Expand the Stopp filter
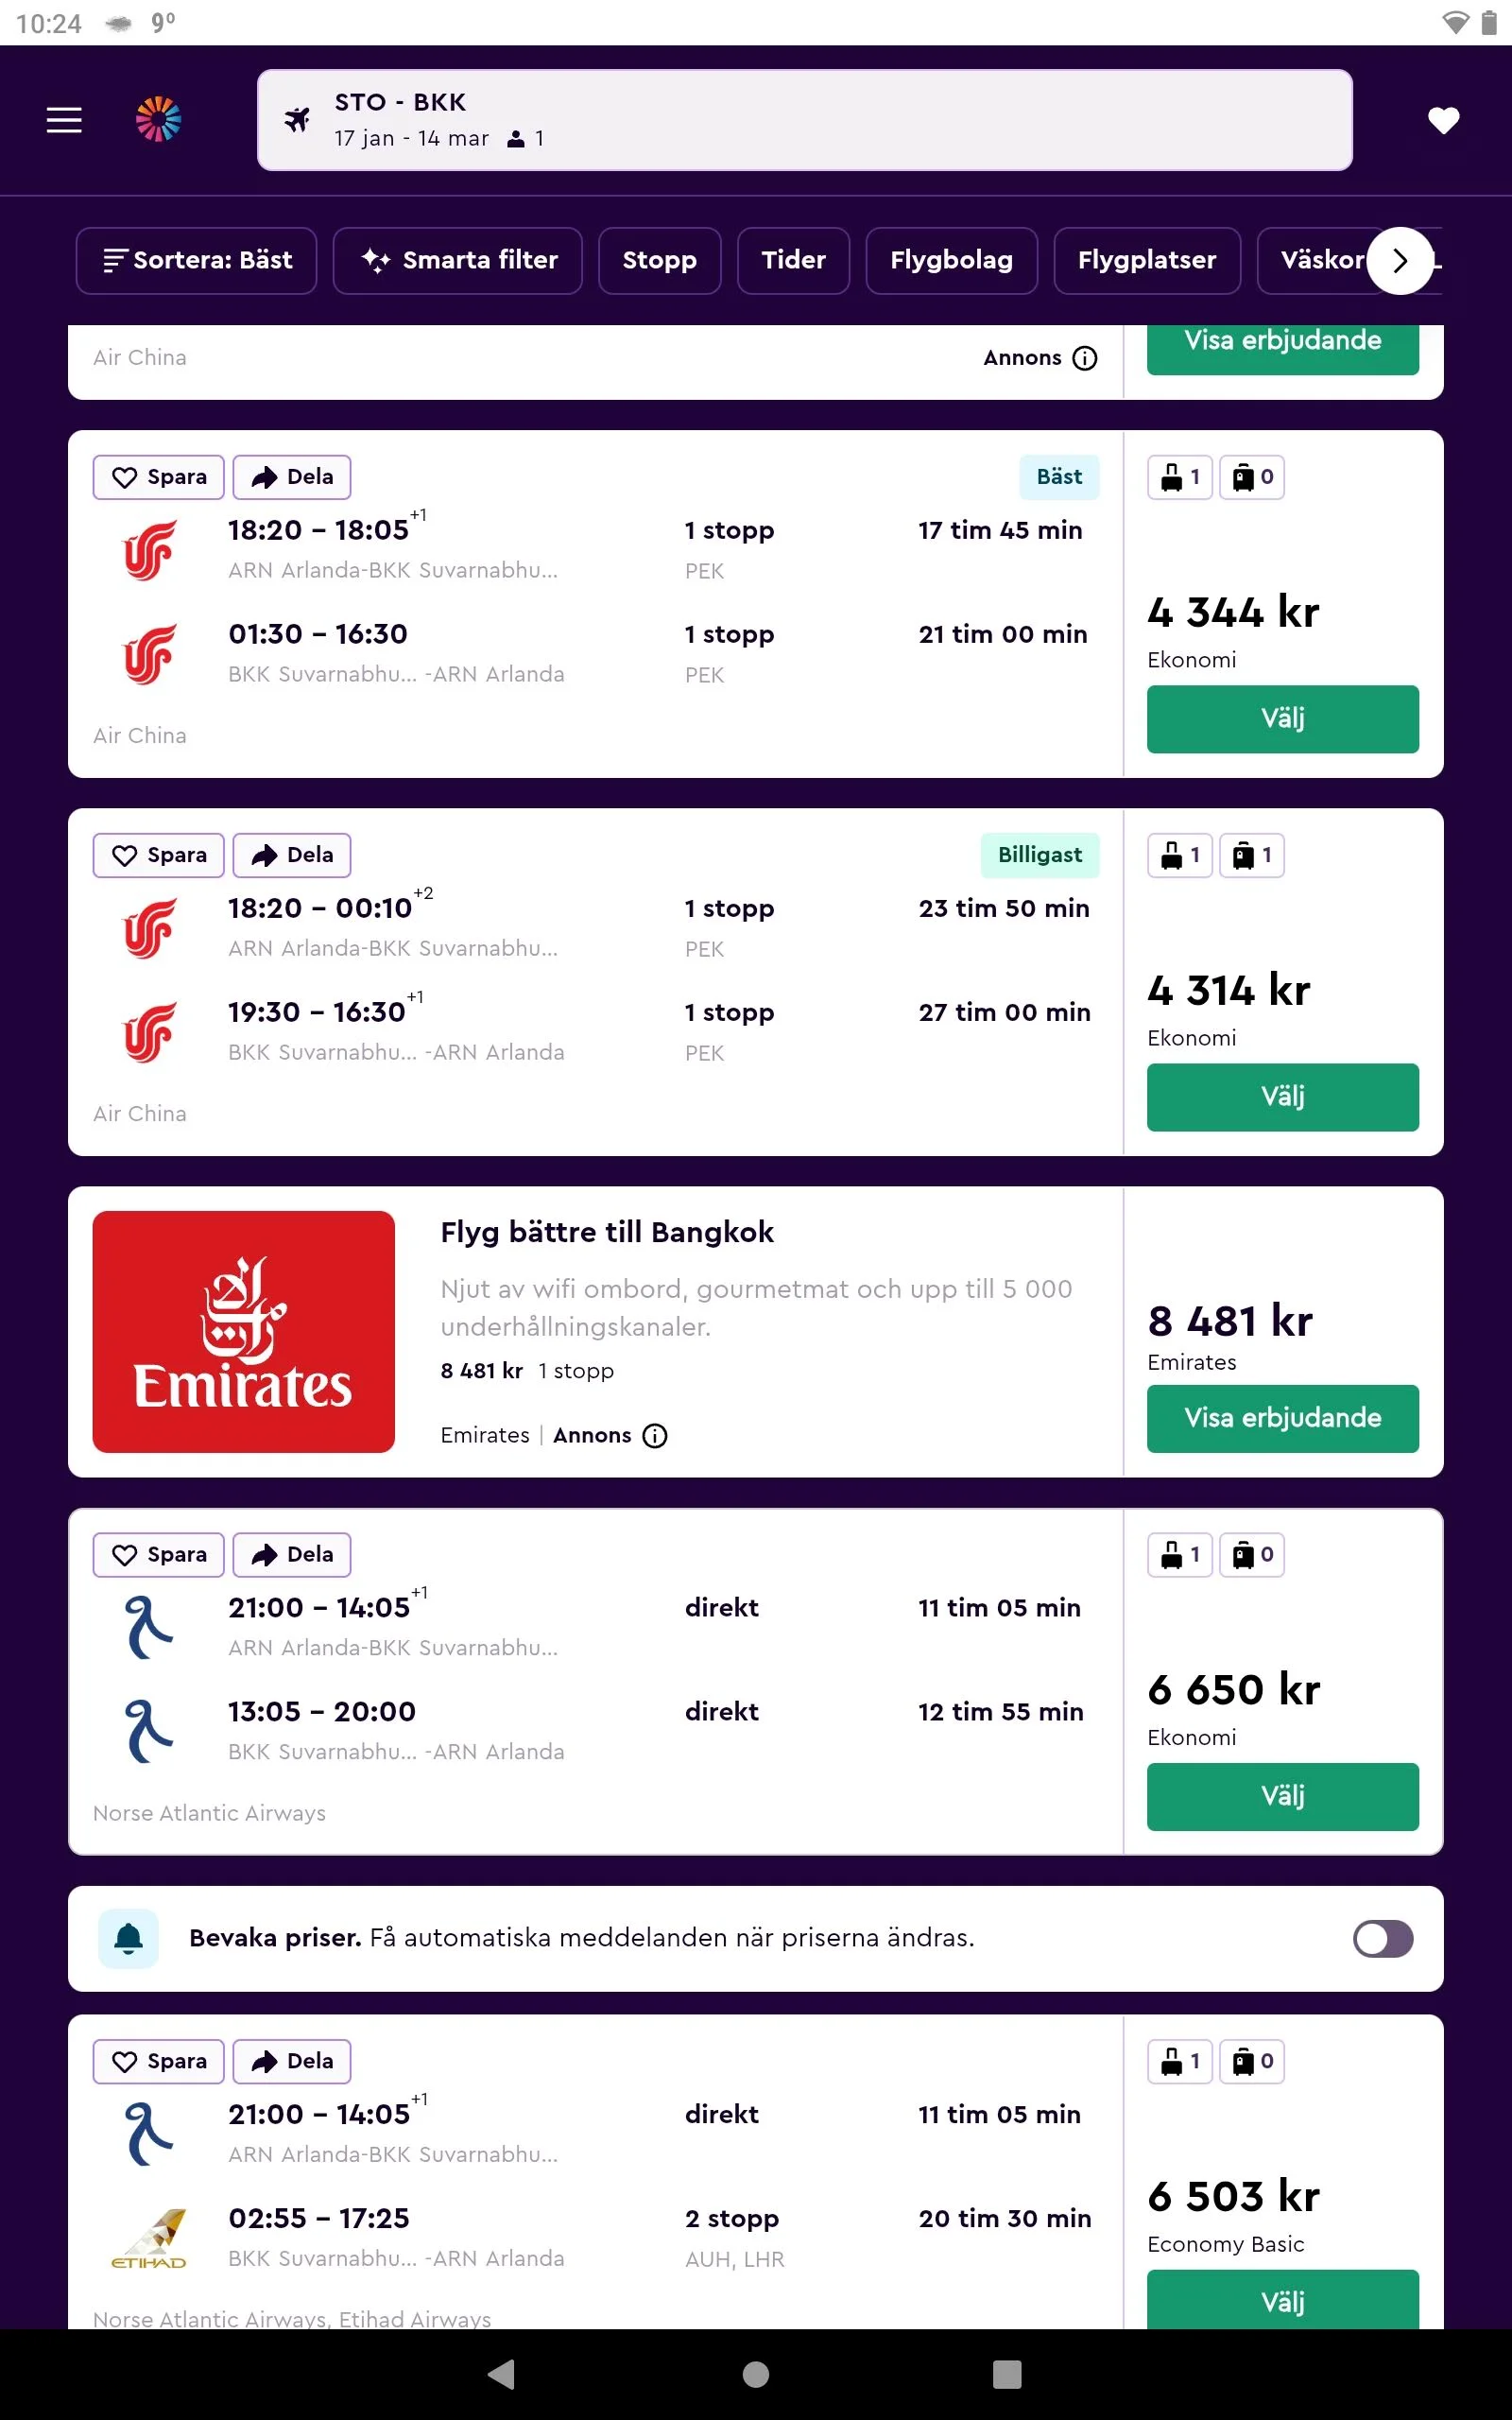Screen dimensions: 1512x2420 pyautogui.click(x=659, y=261)
